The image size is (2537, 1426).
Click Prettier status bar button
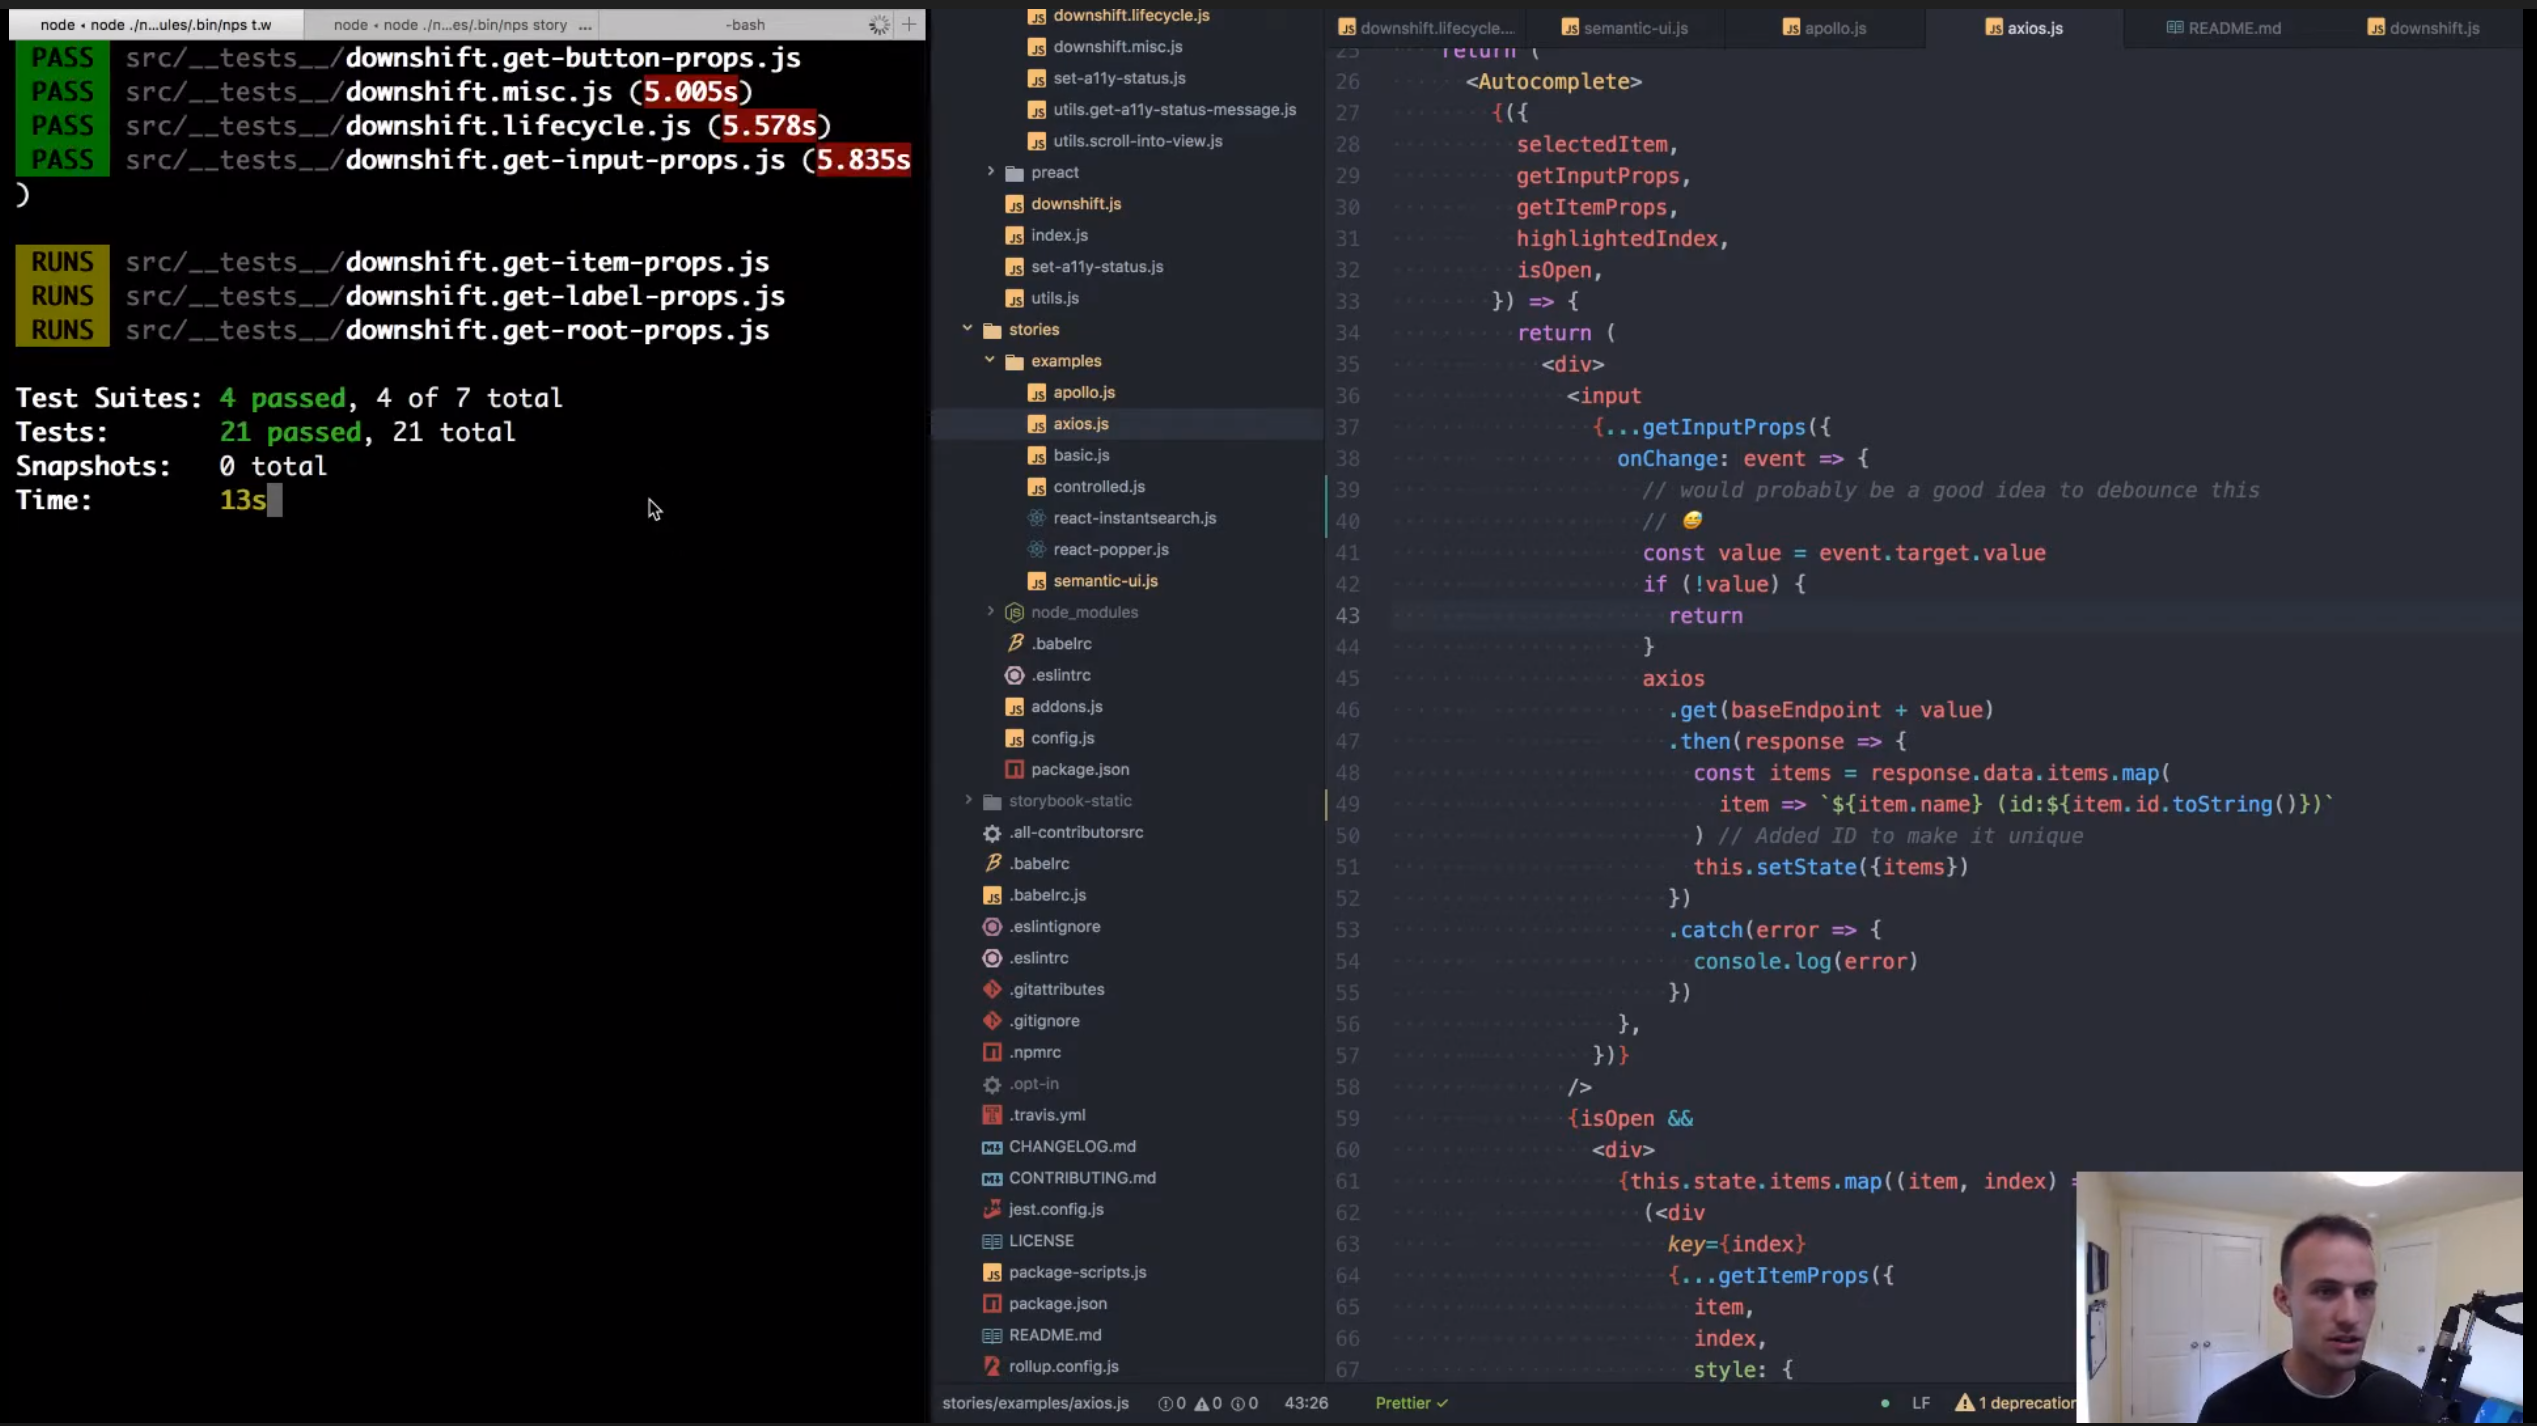point(1410,1403)
